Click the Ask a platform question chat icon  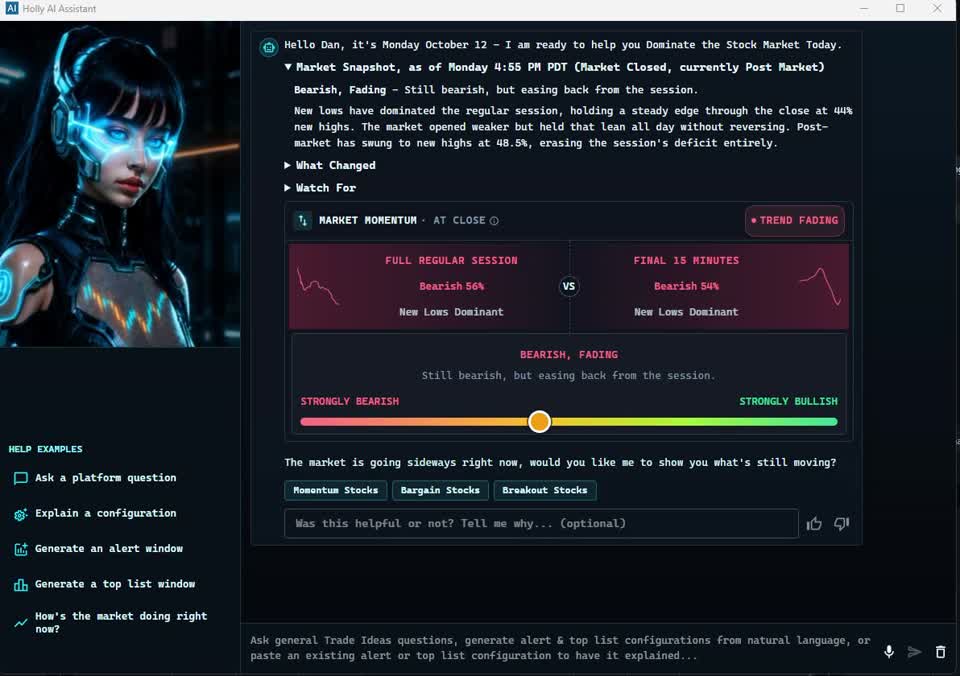pos(20,478)
